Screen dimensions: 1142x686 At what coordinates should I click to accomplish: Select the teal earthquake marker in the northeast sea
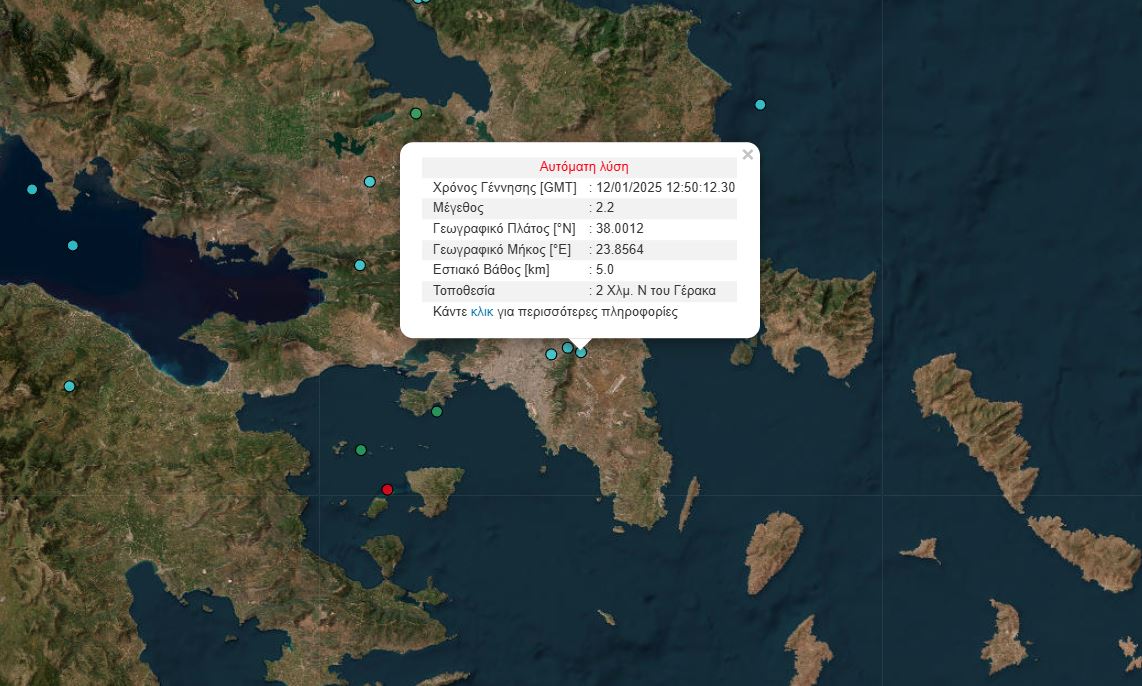click(760, 104)
